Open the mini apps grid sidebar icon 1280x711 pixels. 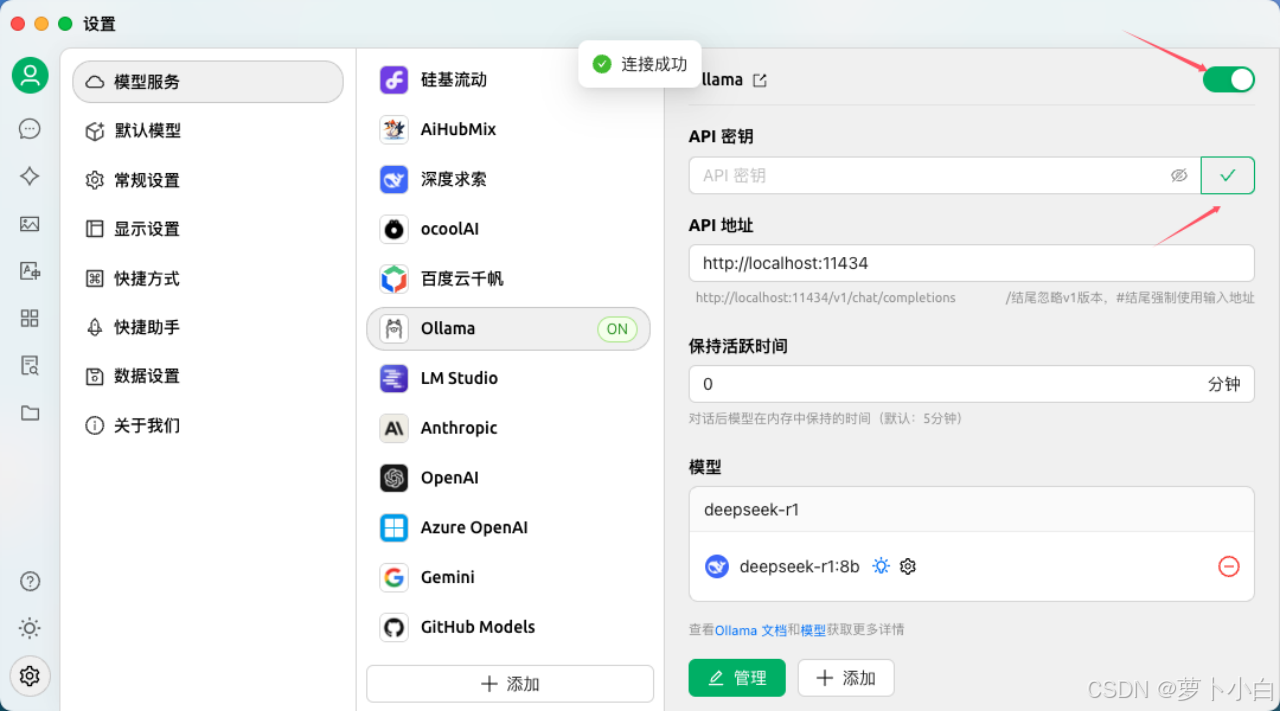pos(30,318)
